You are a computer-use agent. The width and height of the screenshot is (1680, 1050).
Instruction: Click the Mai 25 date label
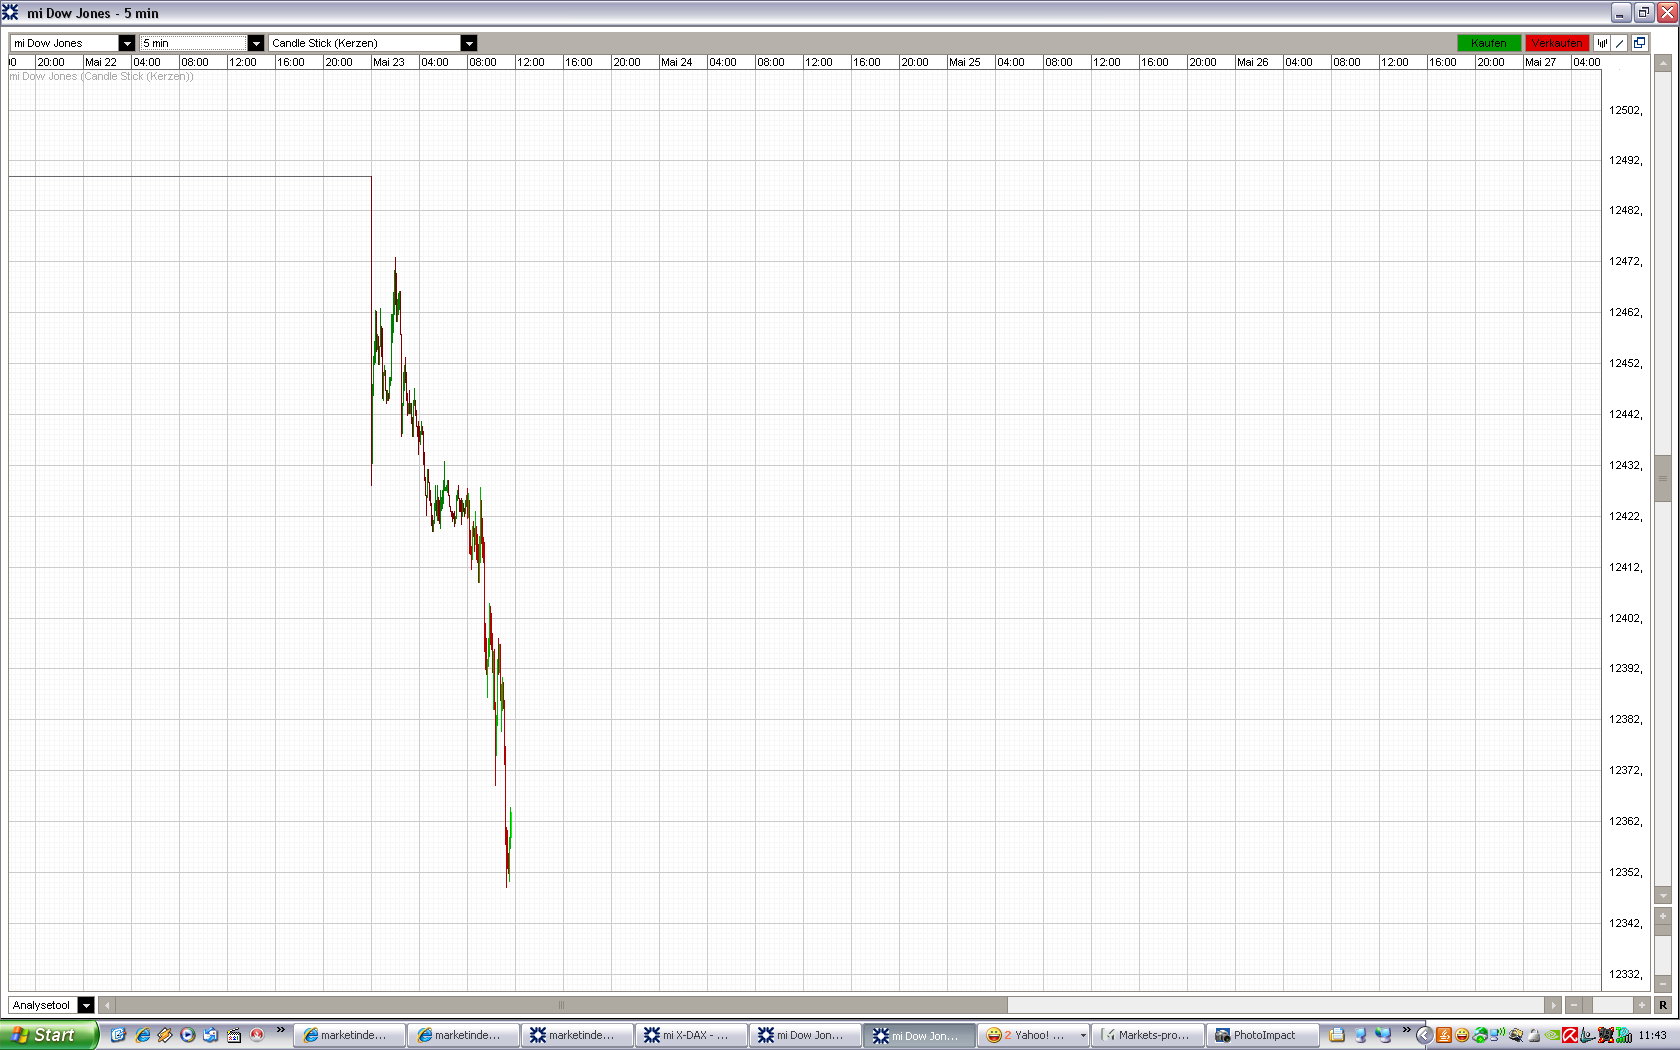point(965,62)
